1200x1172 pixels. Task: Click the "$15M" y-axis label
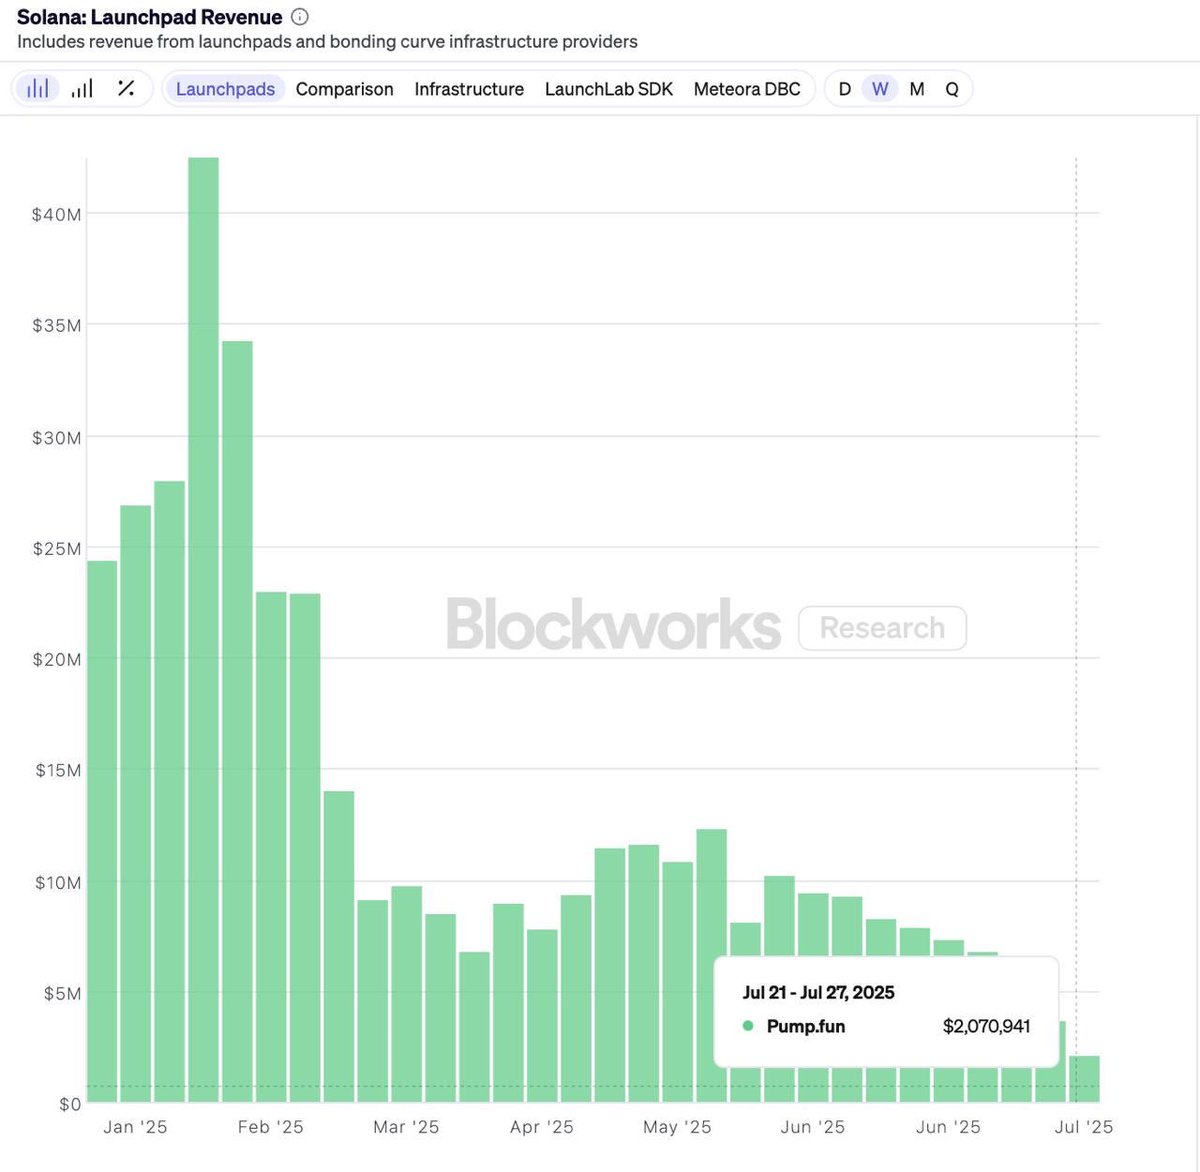pos(57,770)
